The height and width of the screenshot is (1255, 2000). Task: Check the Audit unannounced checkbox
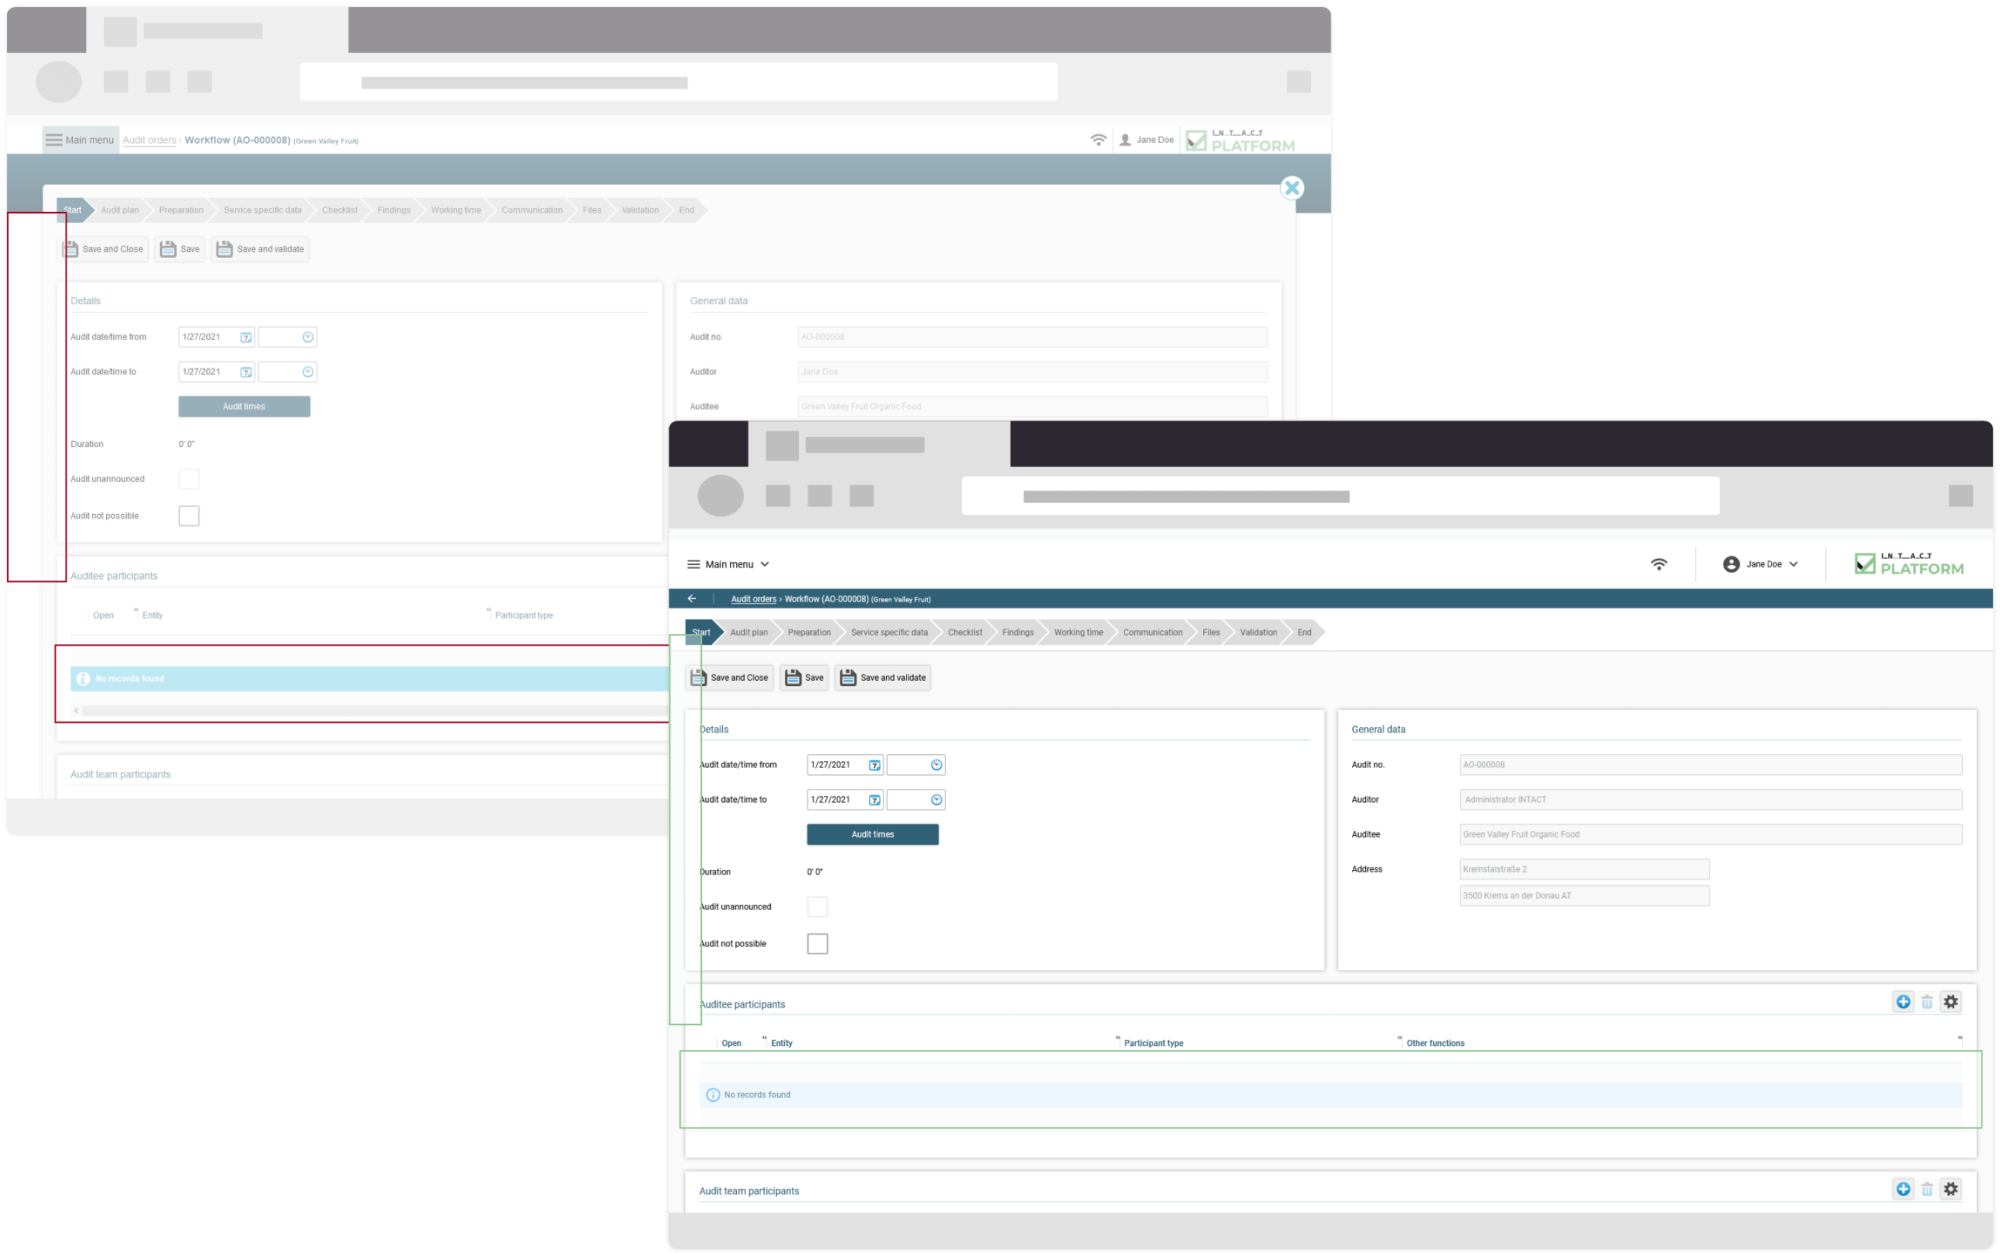point(818,906)
